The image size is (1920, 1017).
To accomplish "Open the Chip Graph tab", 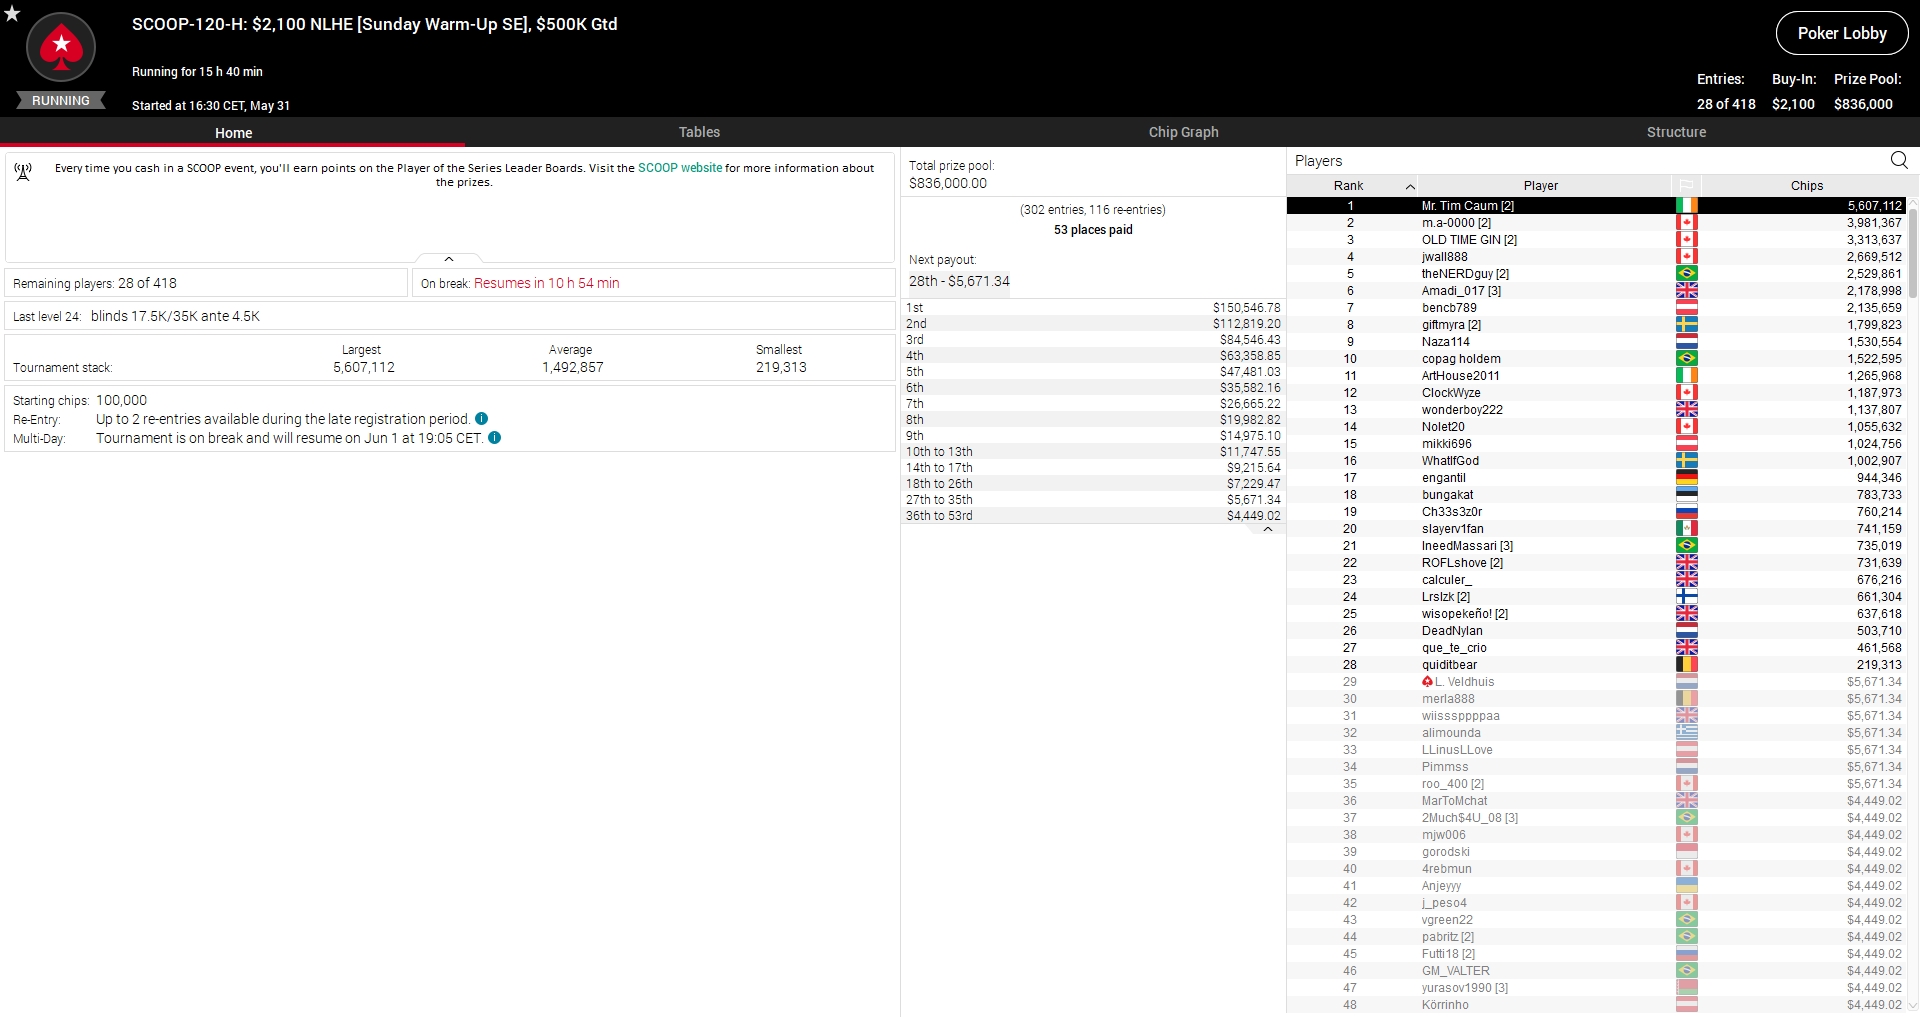I will (x=1183, y=132).
